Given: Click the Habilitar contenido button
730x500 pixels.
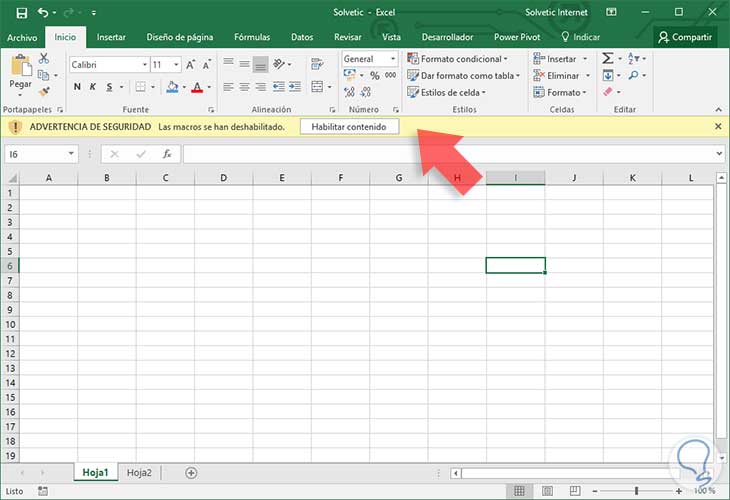Looking at the screenshot, I should pyautogui.click(x=349, y=127).
